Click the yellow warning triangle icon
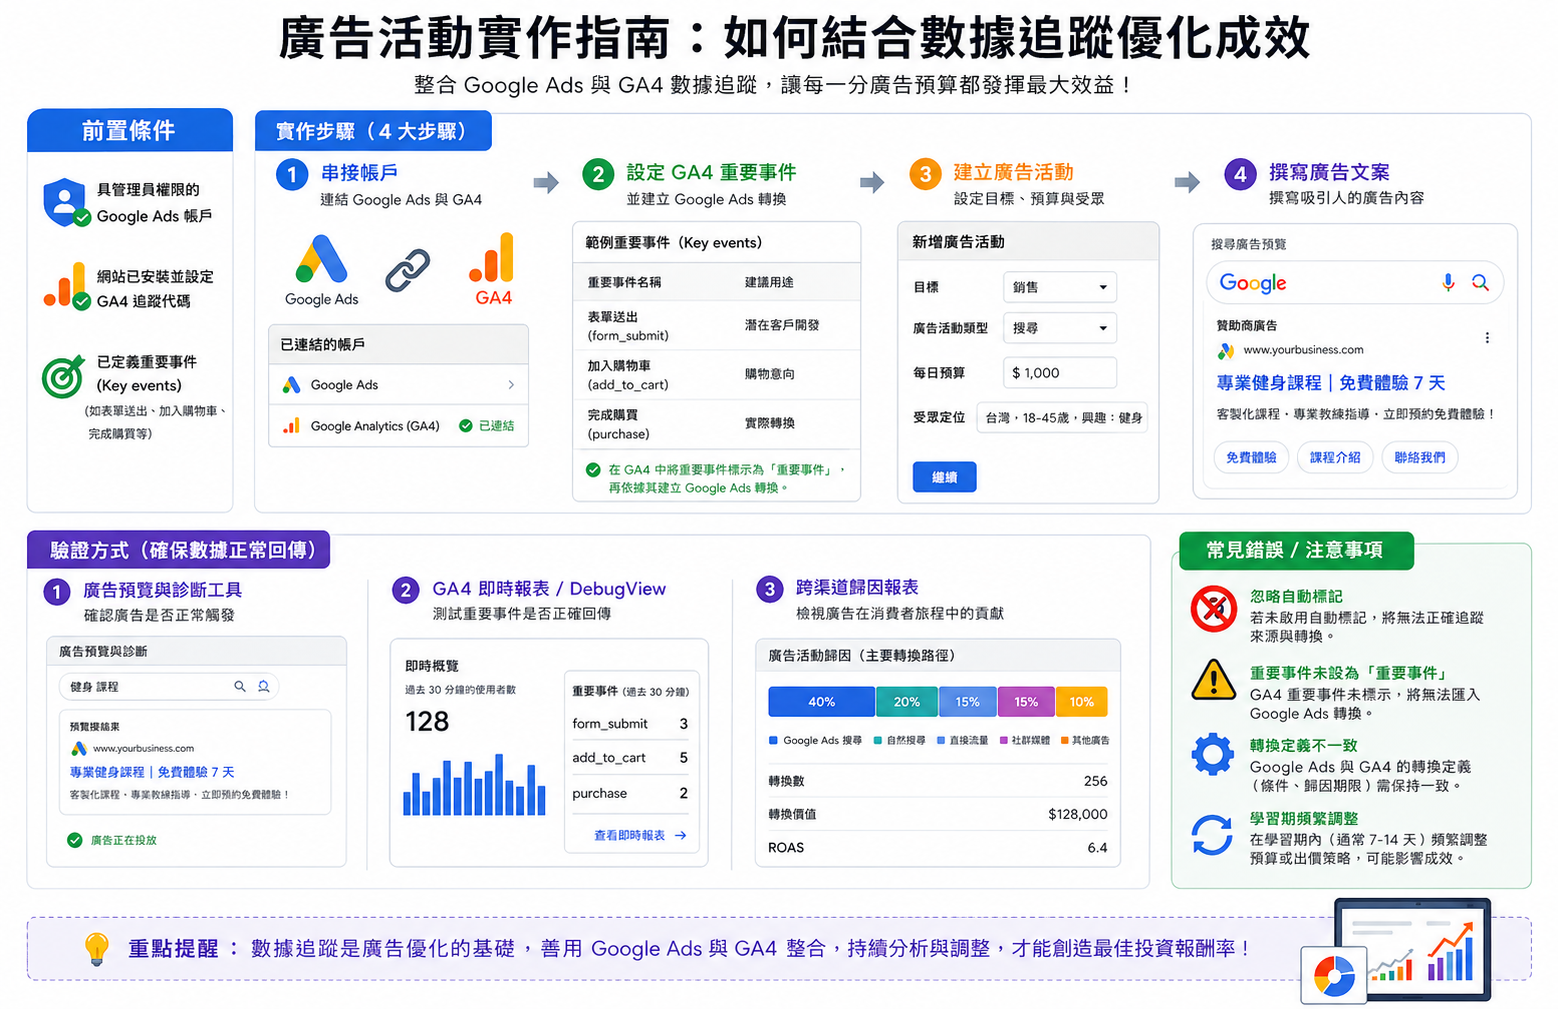Screen dimensions: 1558x1009 pyautogui.click(x=1214, y=680)
